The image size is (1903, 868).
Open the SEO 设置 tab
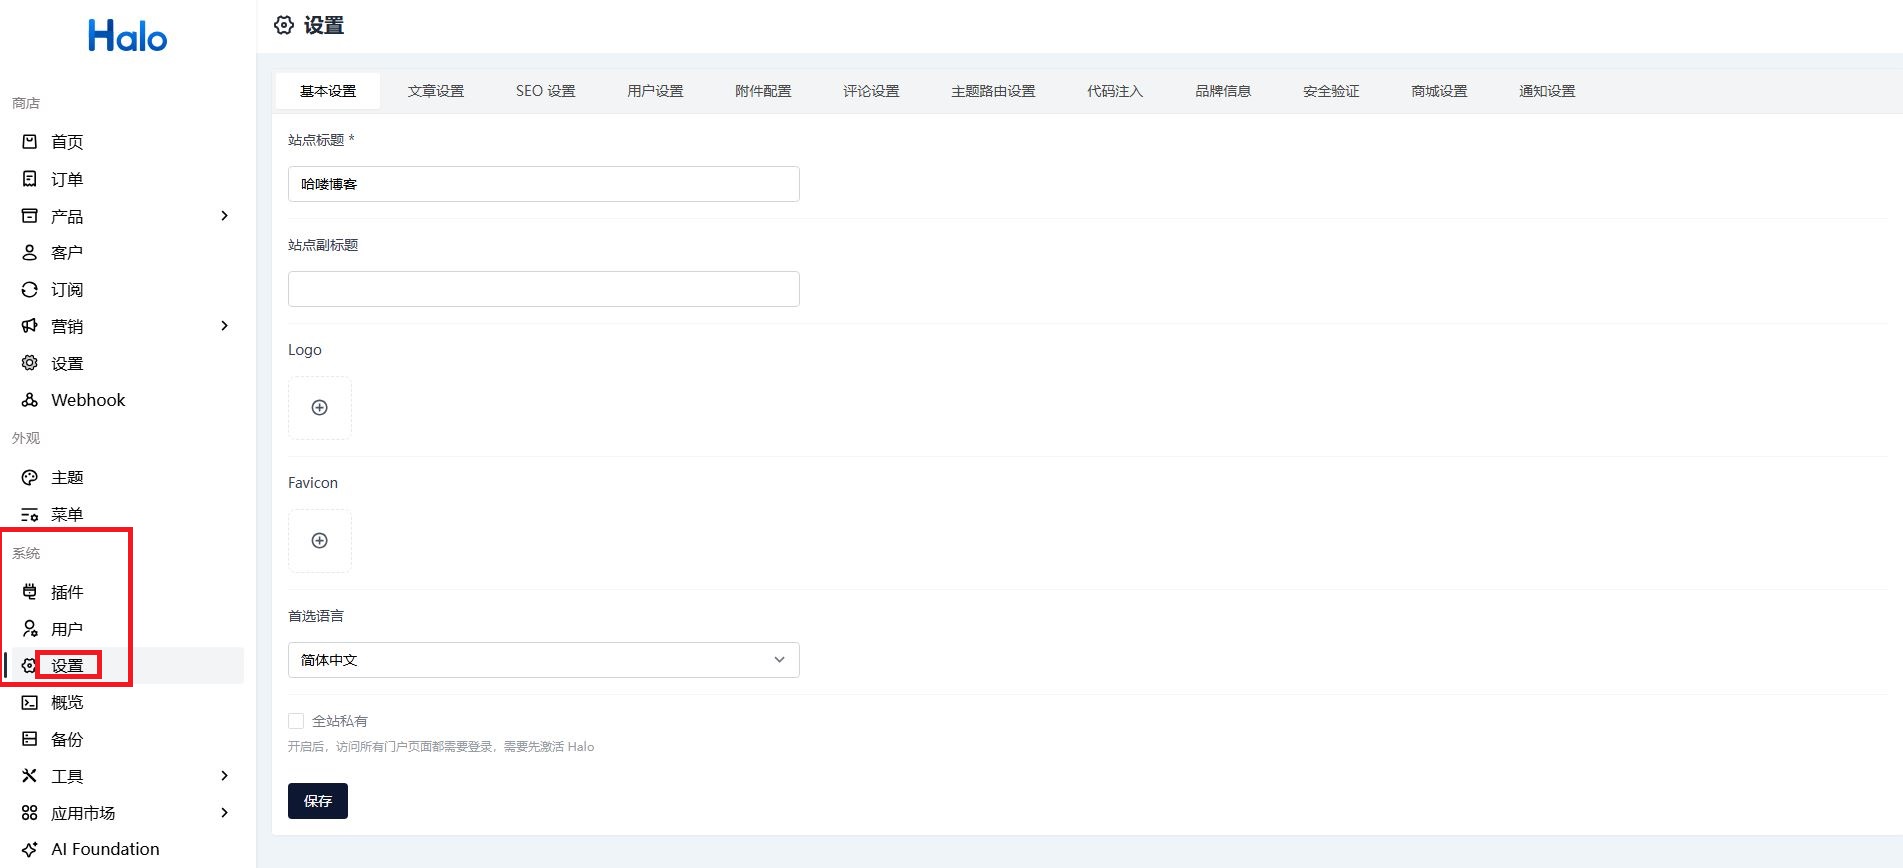pyautogui.click(x=546, y=91)
